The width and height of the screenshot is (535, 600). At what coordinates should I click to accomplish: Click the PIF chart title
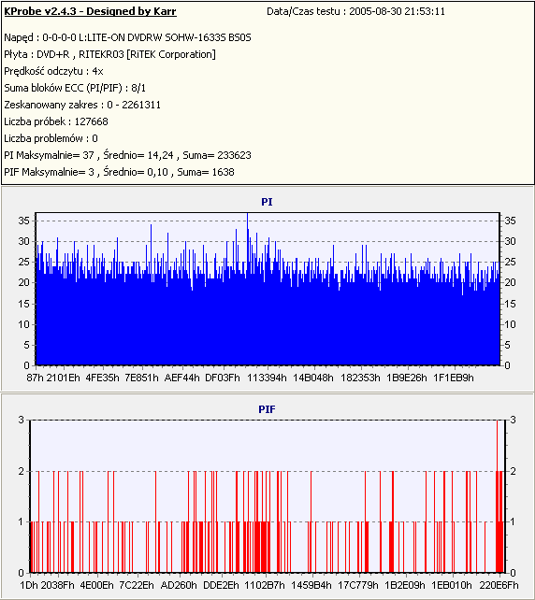267,409
